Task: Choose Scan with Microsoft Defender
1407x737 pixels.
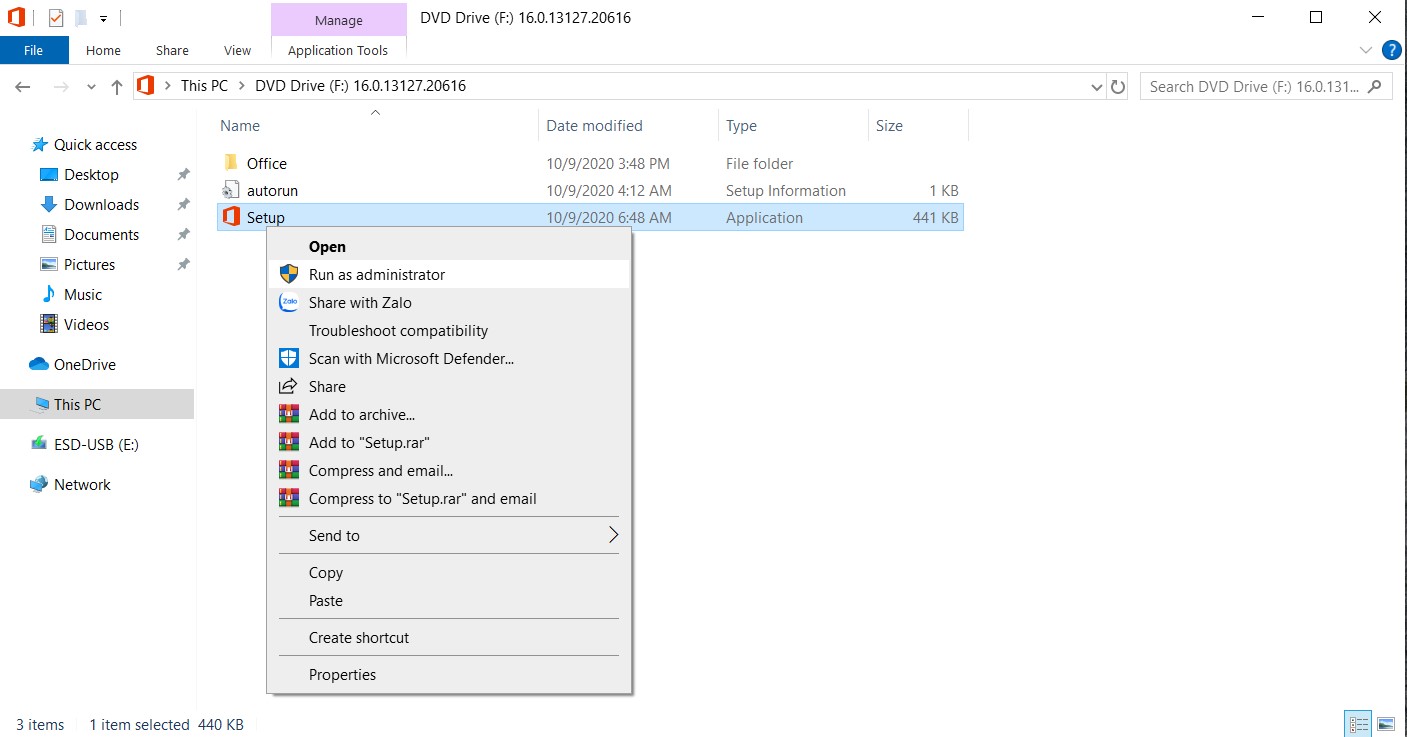Action: (x=449, y=359)
